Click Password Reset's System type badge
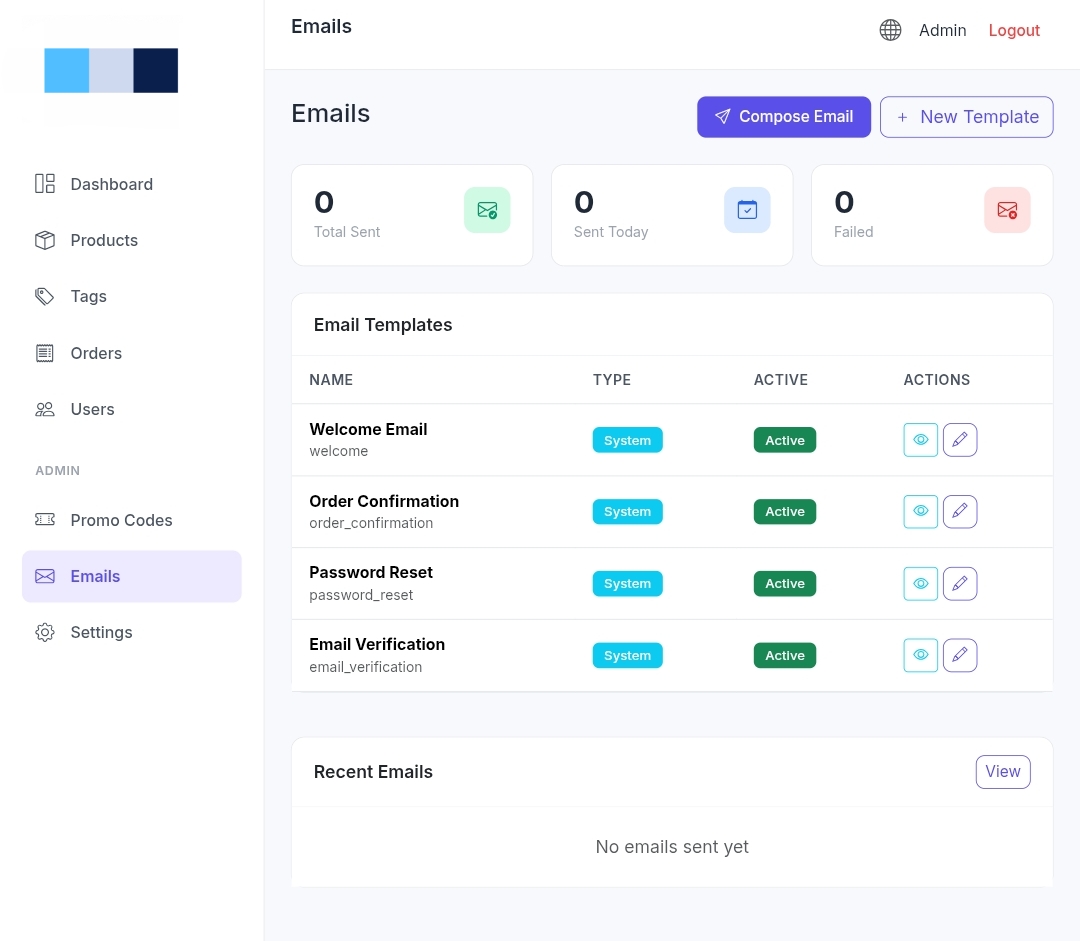Image resolution: width=1080 pixels, height=941 pixels. 627,583
